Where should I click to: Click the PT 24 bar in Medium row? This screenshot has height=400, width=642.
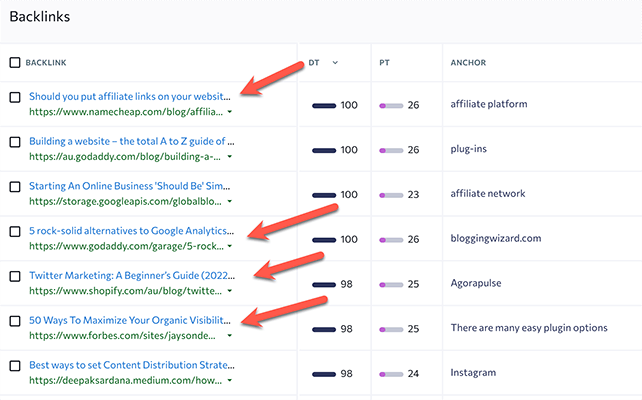391,373
